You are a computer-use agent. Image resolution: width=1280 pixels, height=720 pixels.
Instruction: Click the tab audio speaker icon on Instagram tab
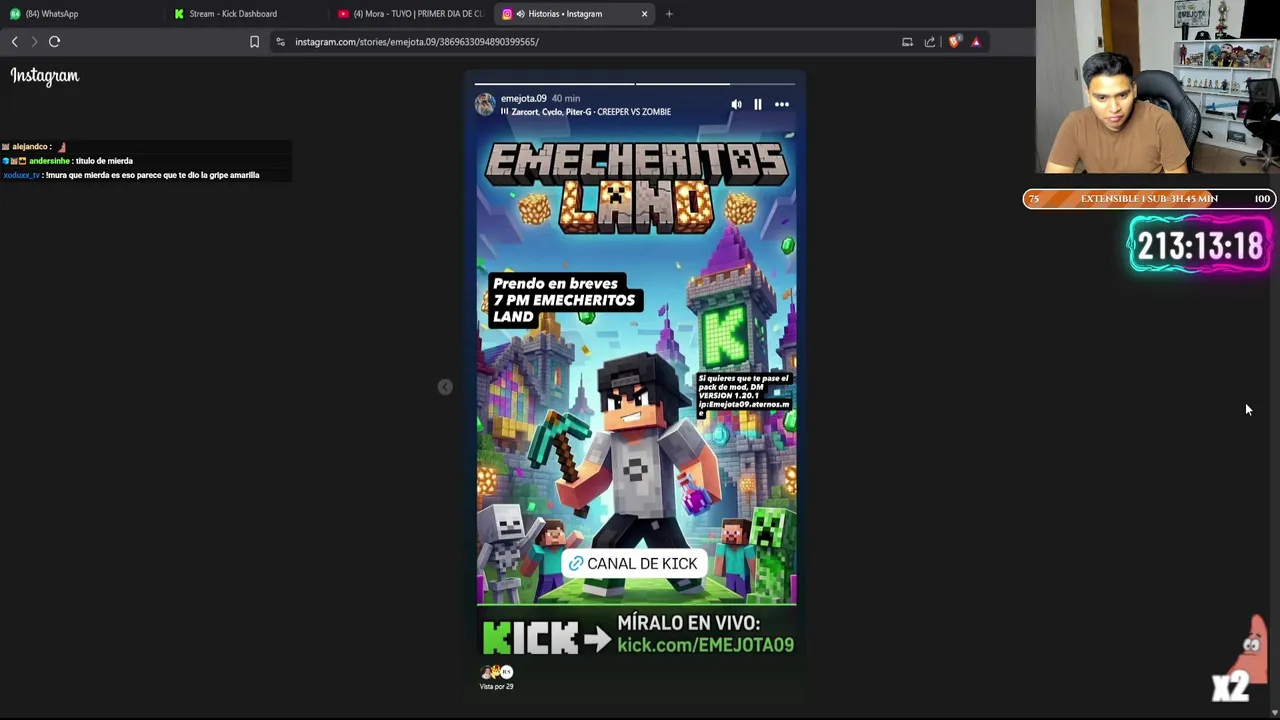[x=520, y=14]
